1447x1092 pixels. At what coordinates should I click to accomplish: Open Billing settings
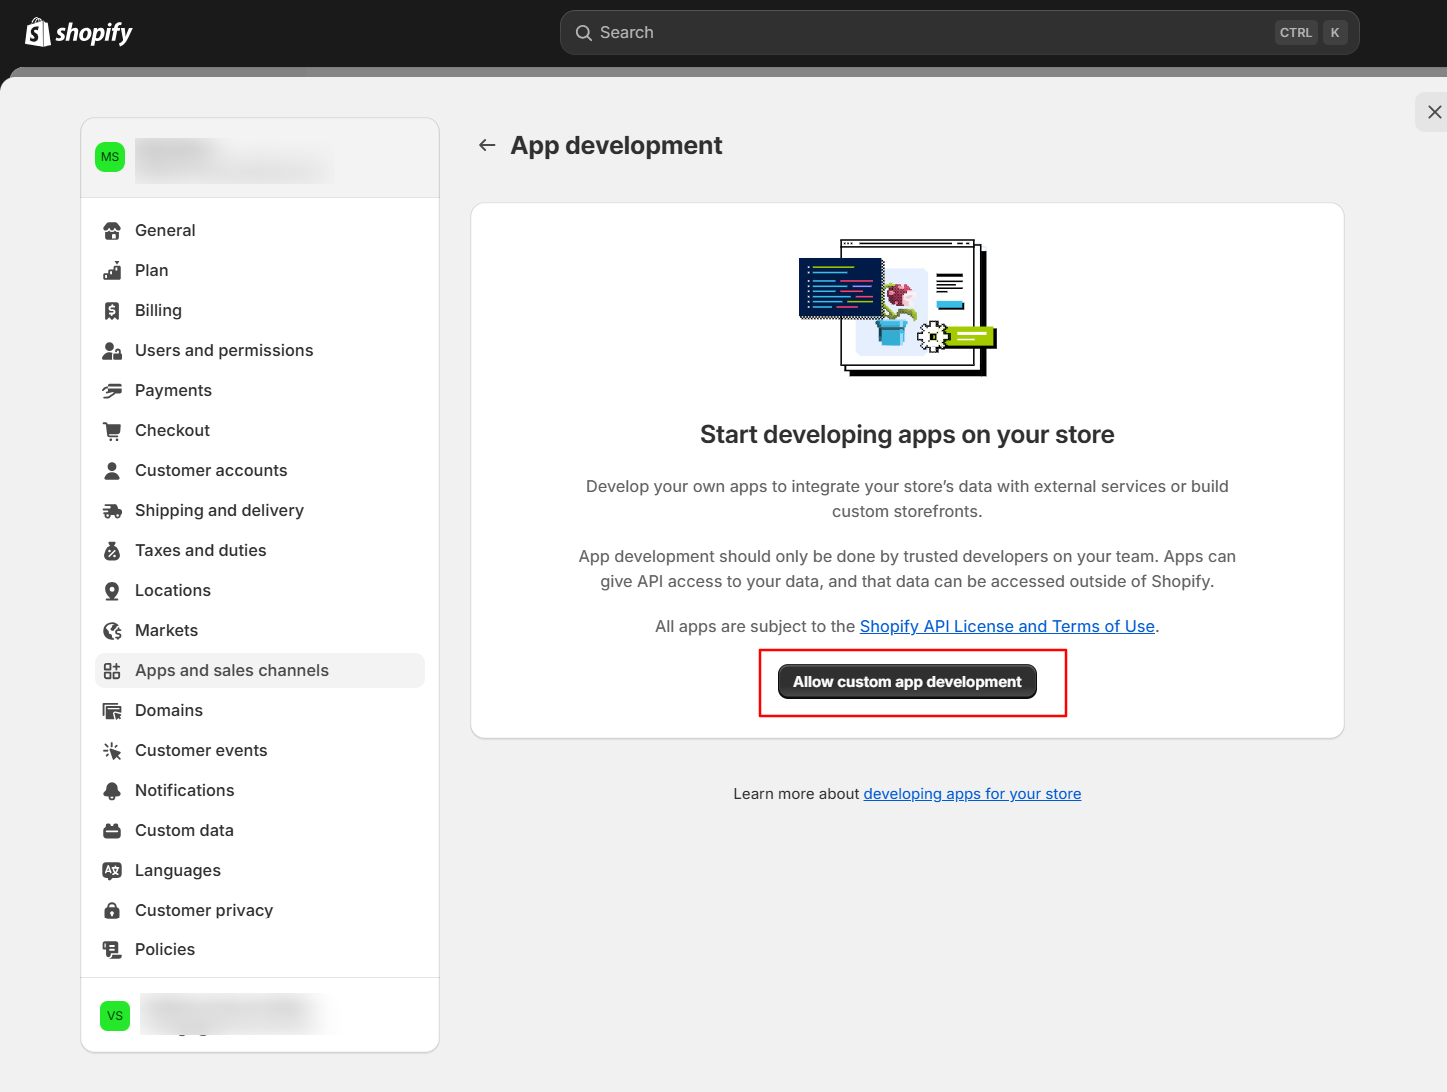click(260, 310)
